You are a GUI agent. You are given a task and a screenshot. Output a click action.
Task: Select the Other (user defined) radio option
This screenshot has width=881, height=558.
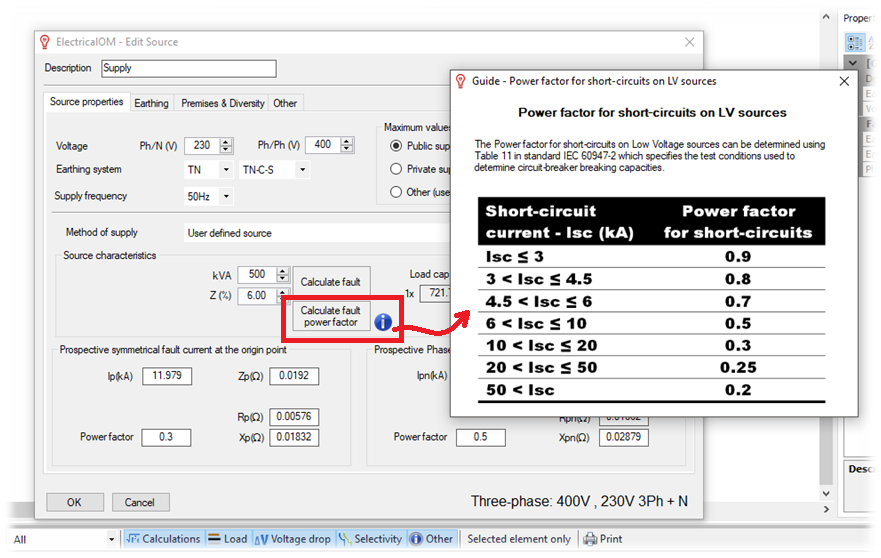pos(396,192)
